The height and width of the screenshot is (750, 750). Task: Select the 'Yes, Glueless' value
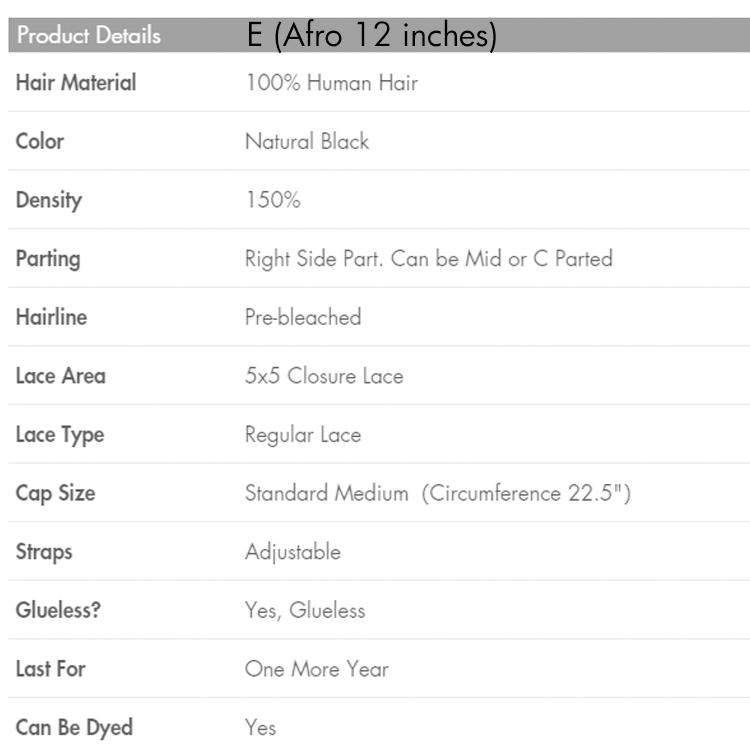pos(305,610)
